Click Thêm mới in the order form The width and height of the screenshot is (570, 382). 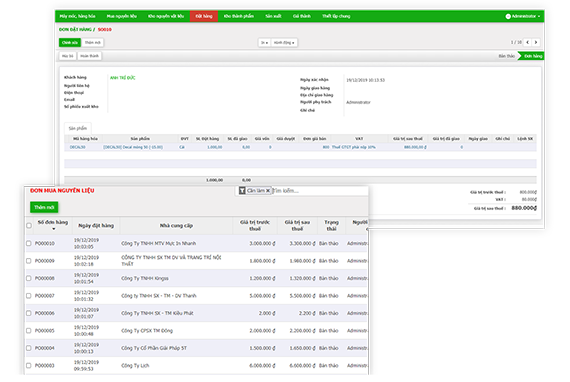point(92,43)
